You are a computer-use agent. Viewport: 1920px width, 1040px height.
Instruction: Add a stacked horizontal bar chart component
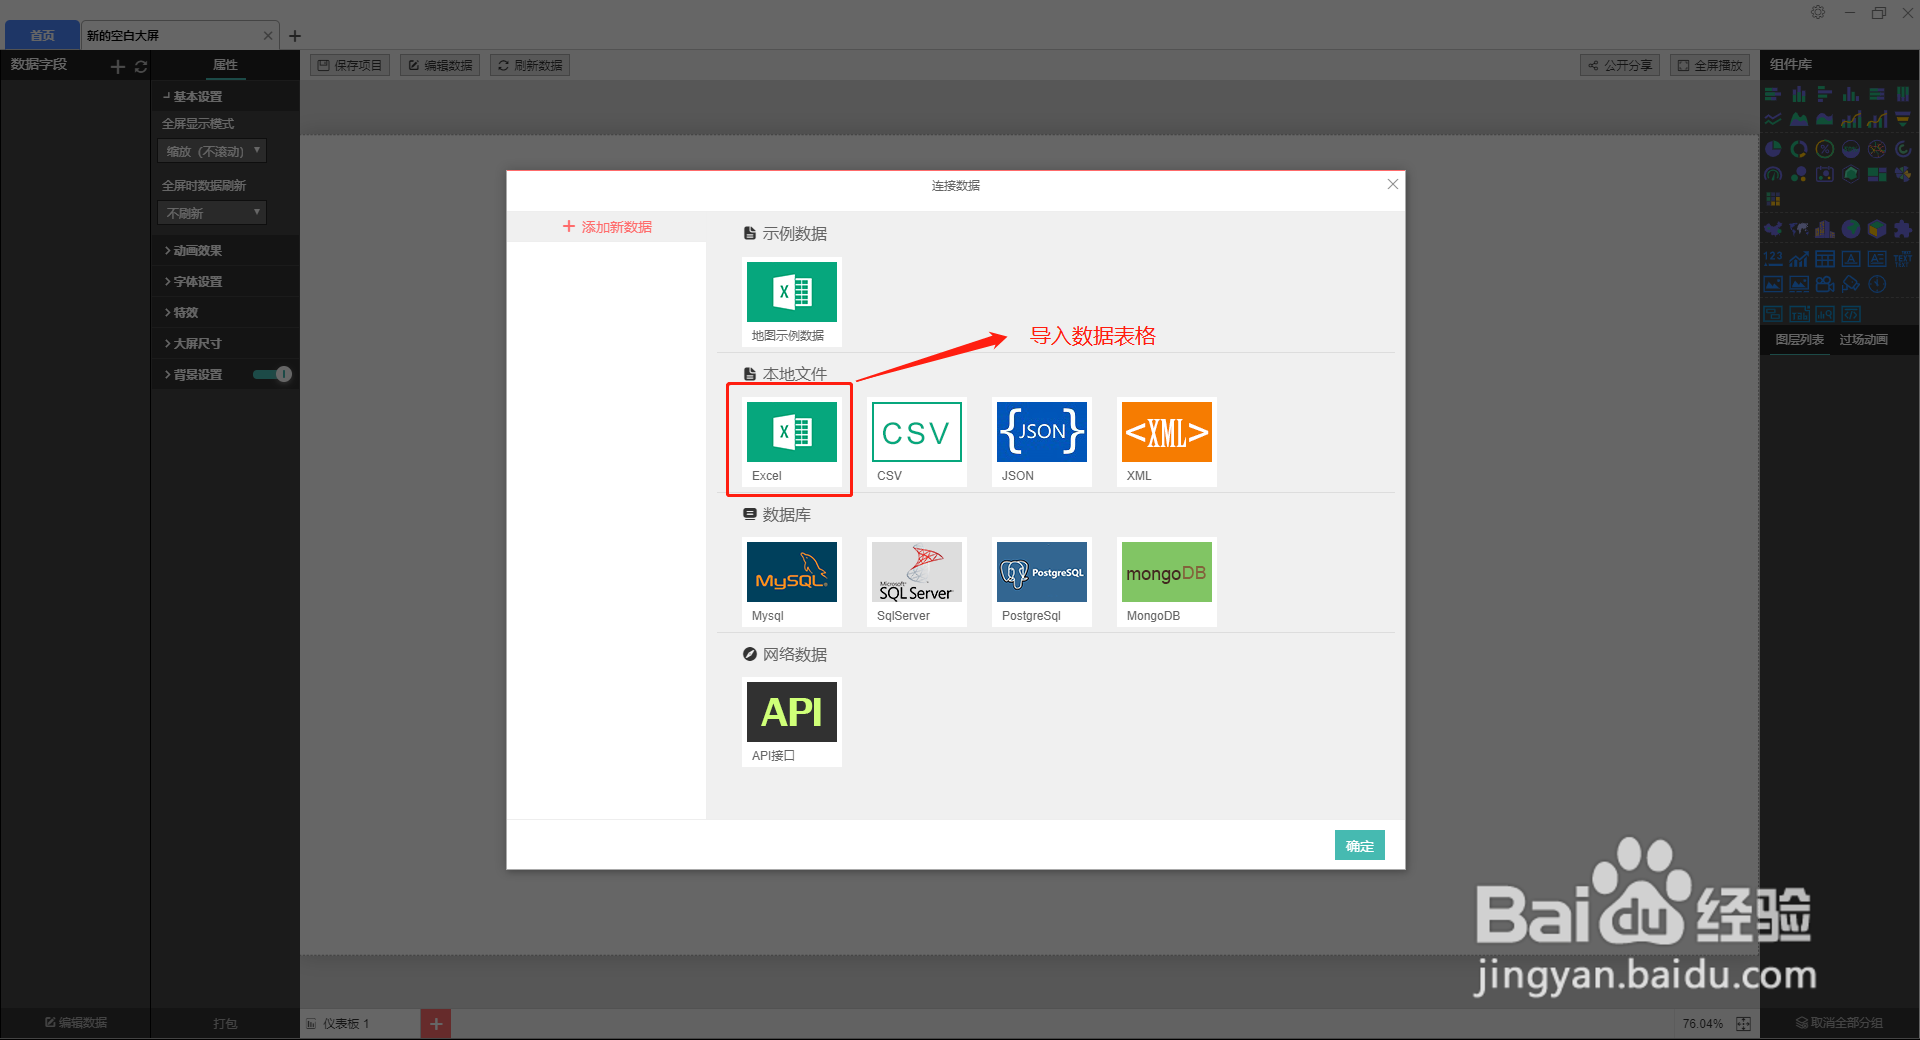[1773, 94]
